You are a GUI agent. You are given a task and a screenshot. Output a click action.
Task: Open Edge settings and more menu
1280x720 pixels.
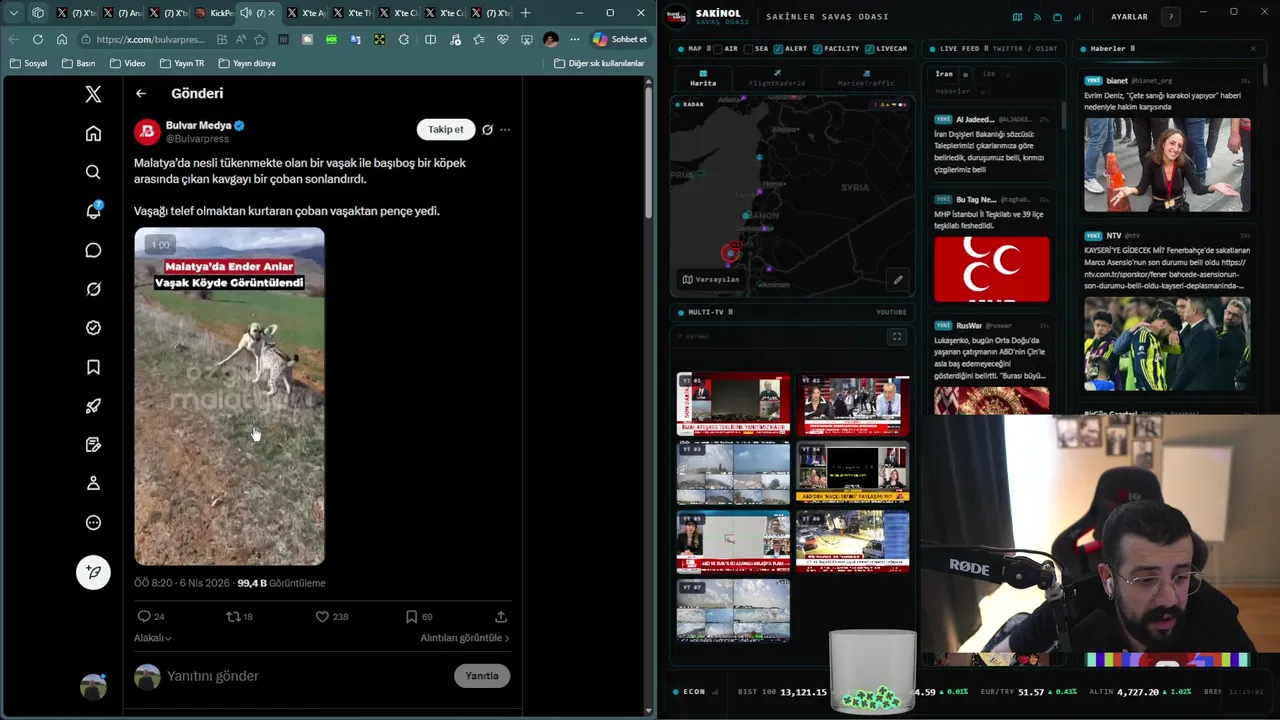574,39
